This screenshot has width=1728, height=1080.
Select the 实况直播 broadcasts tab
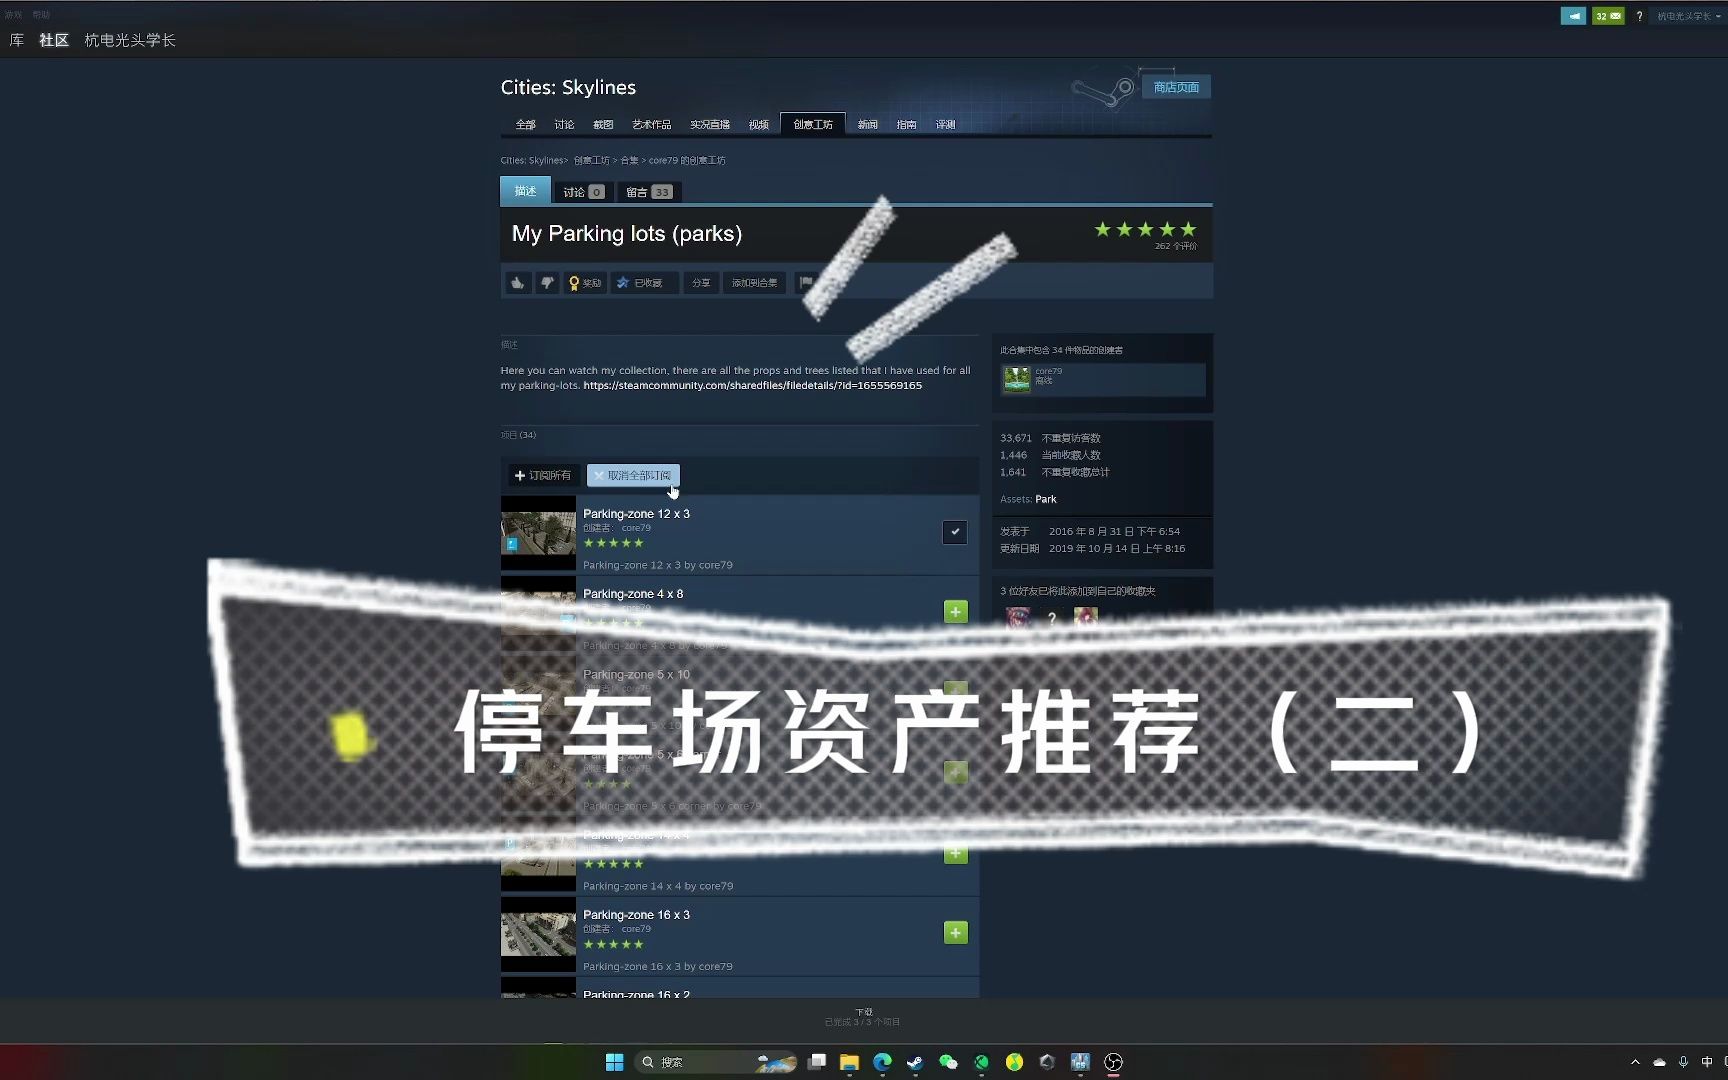709,124
